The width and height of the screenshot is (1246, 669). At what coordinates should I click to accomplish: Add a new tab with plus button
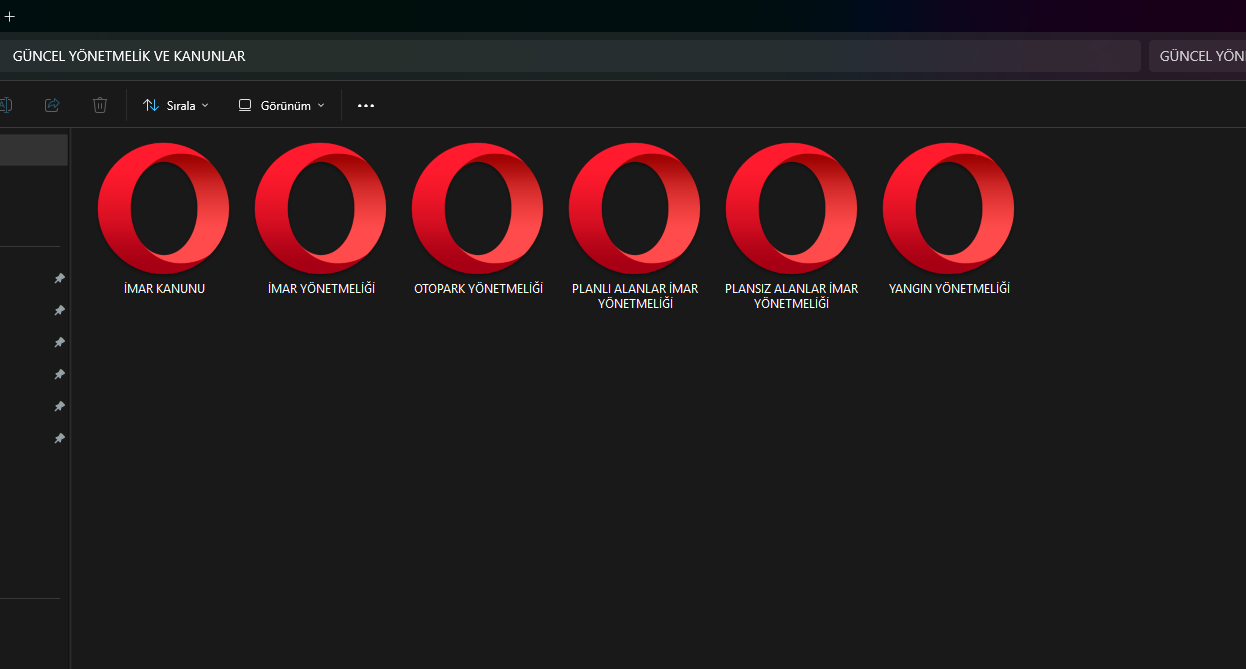coord(10,16)
